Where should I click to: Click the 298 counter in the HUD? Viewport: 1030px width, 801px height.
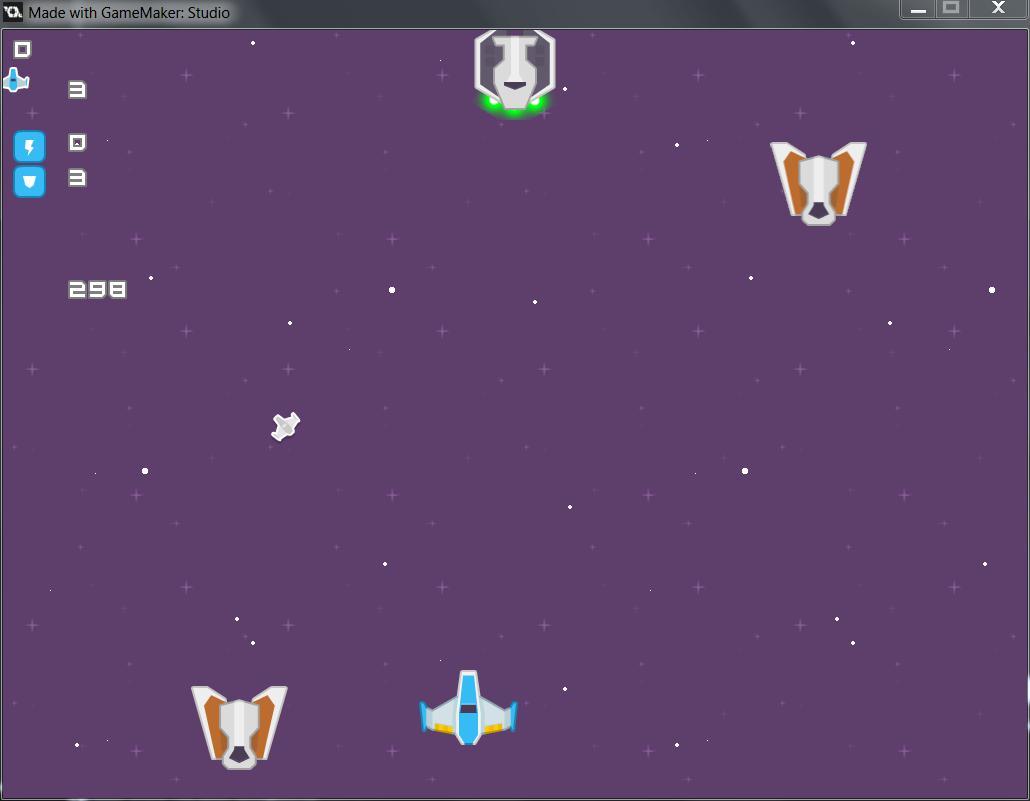click(97, 290)
